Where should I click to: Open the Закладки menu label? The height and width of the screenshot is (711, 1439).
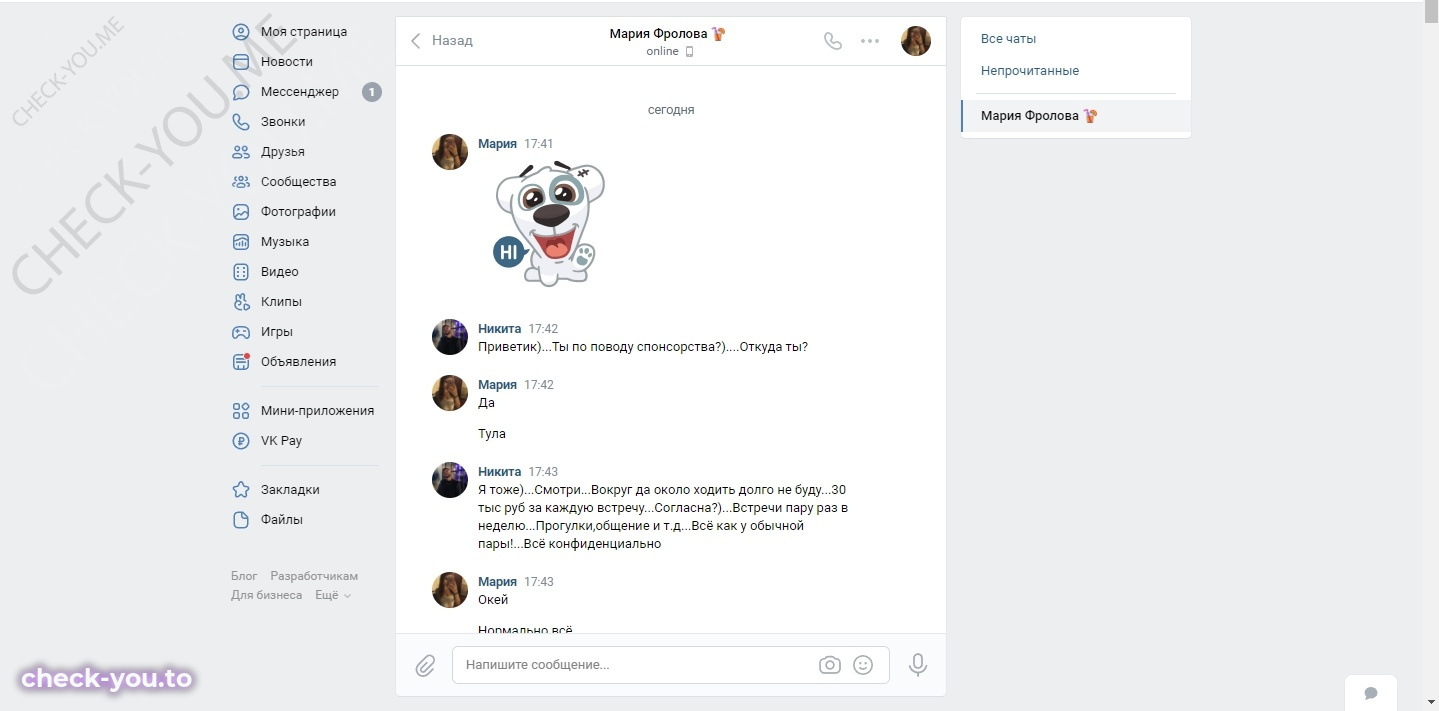[x=290, y=490]
